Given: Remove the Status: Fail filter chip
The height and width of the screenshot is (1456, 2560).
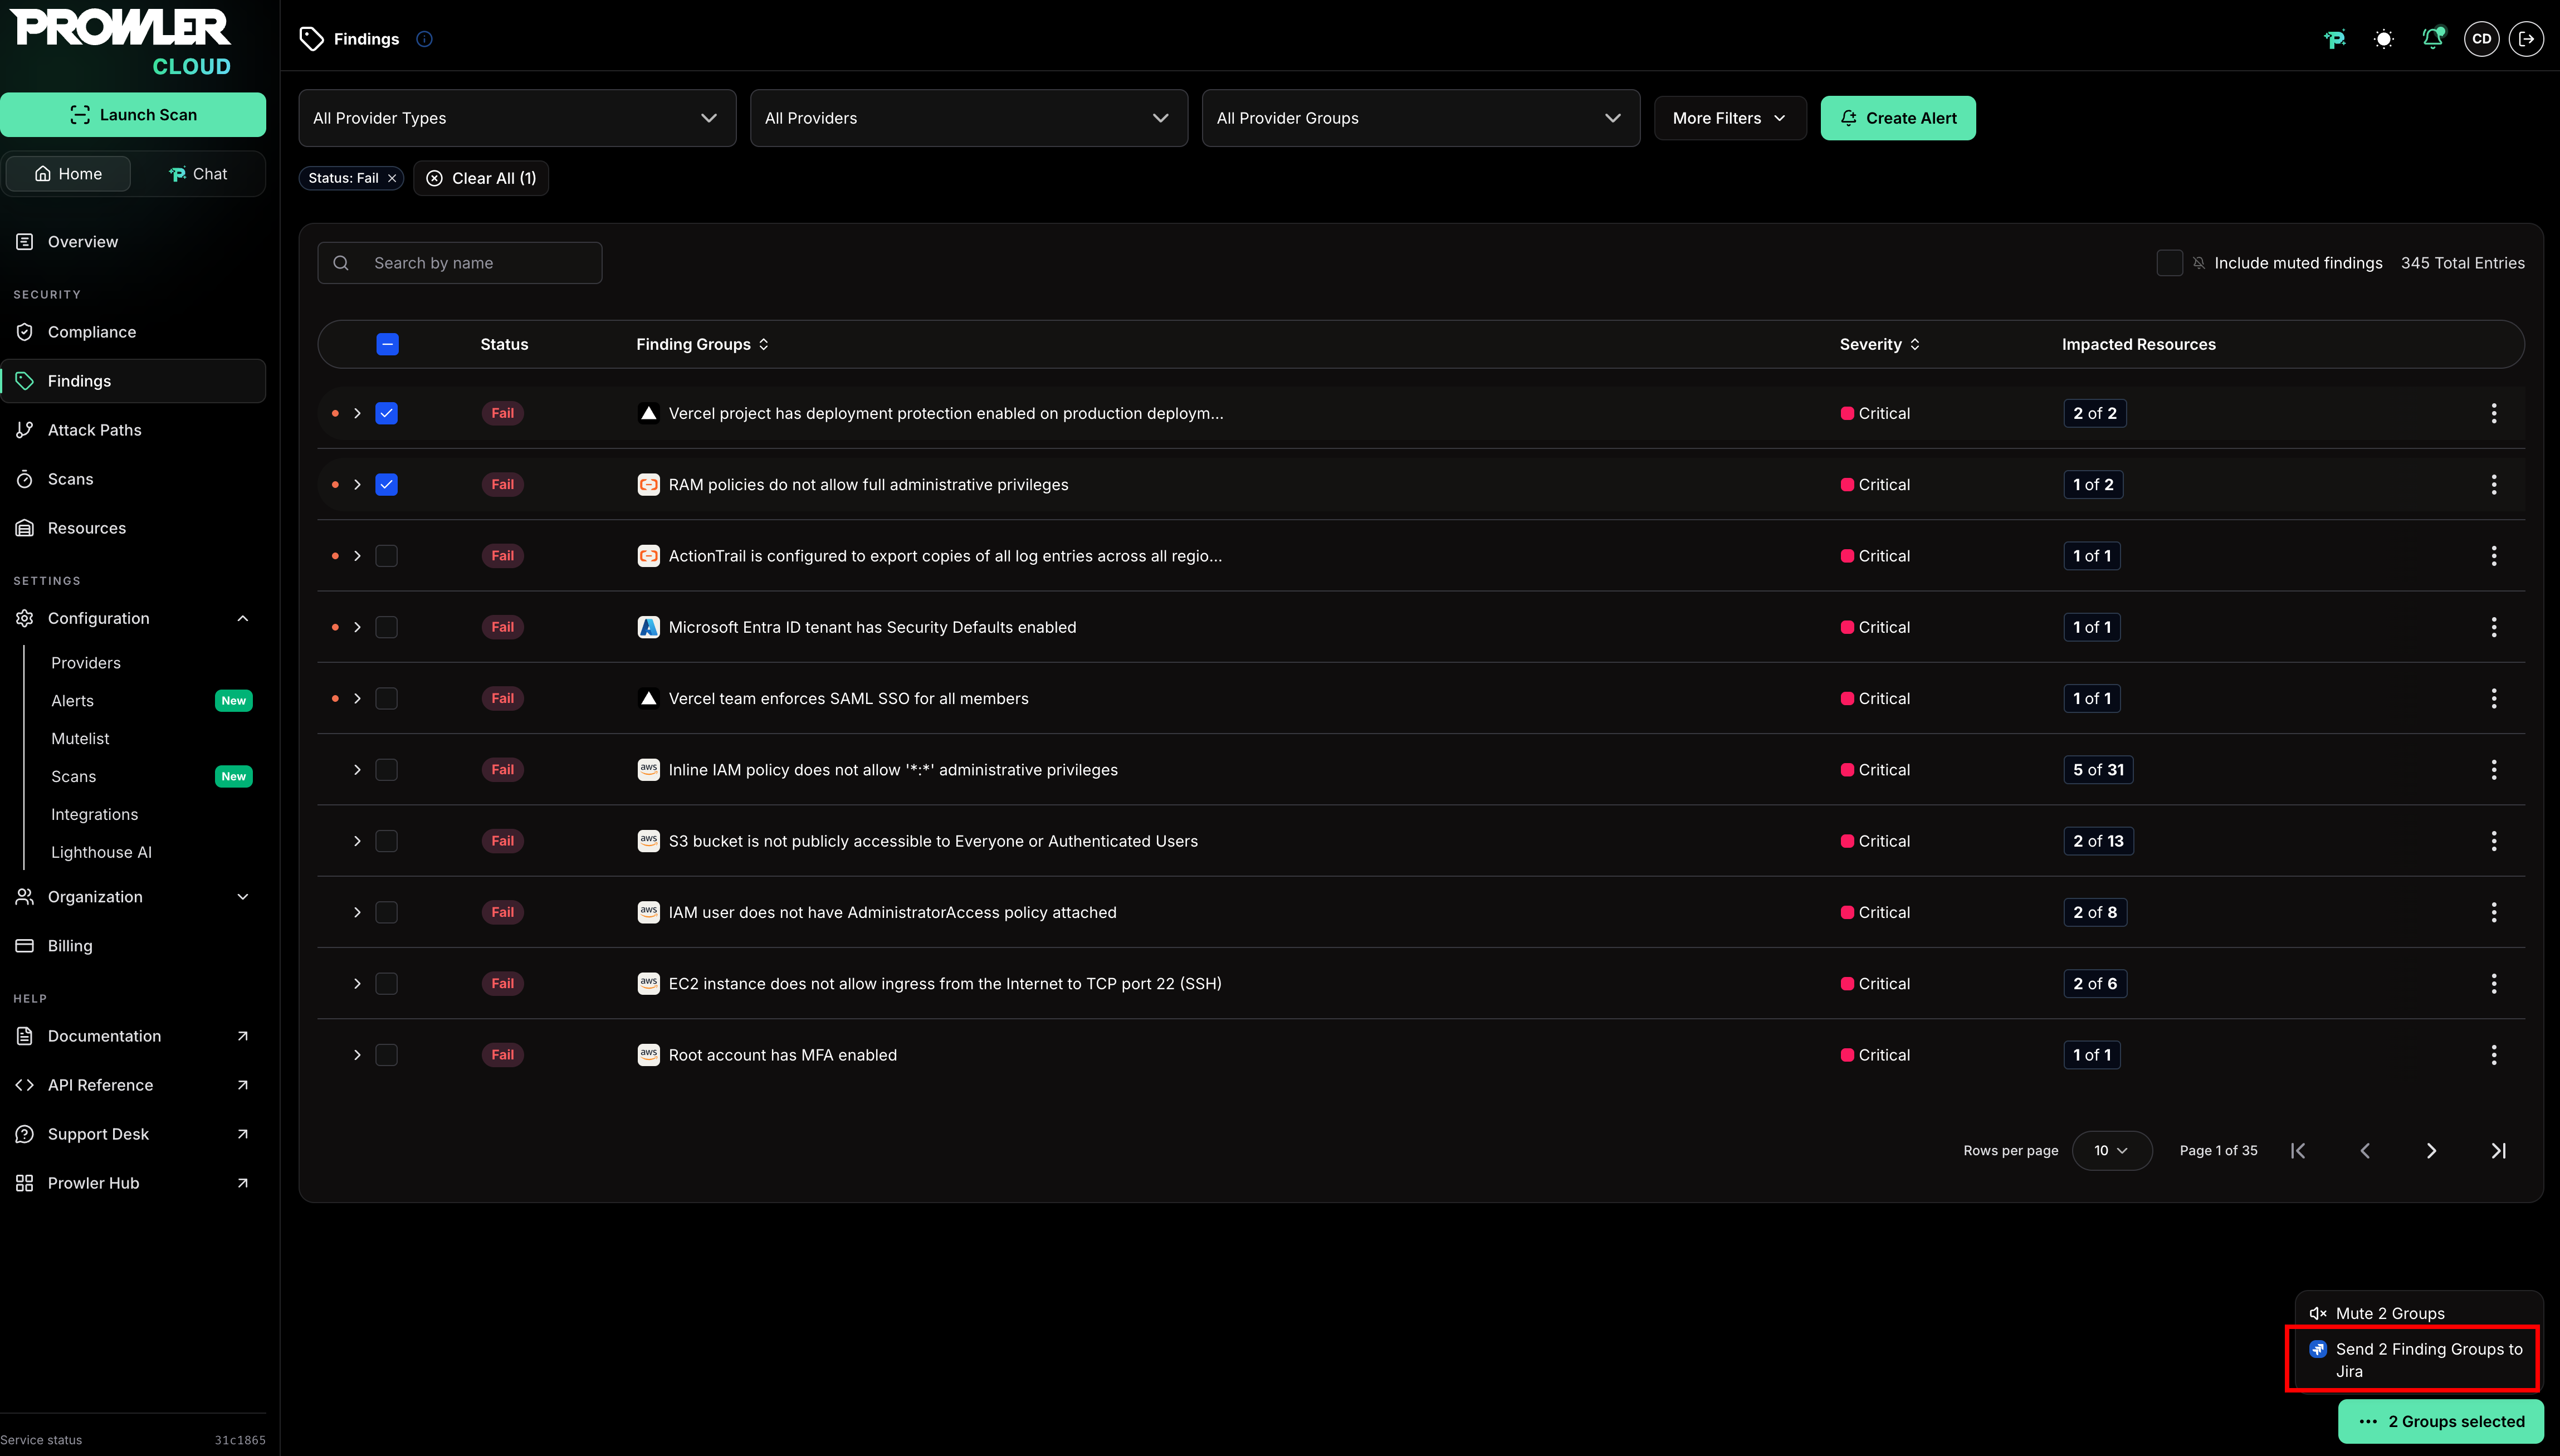Looking at the screenshot, I should click(x=392, y=178).
